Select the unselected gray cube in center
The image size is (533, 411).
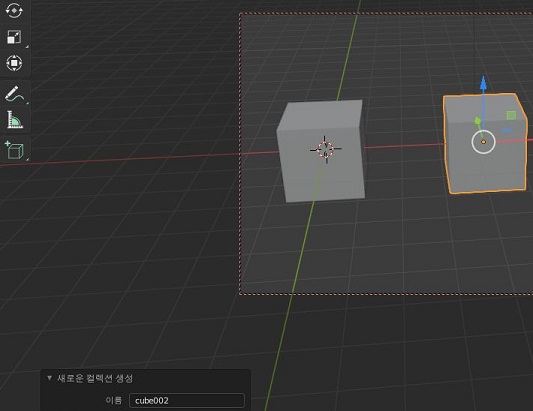[x=321, y=151]
